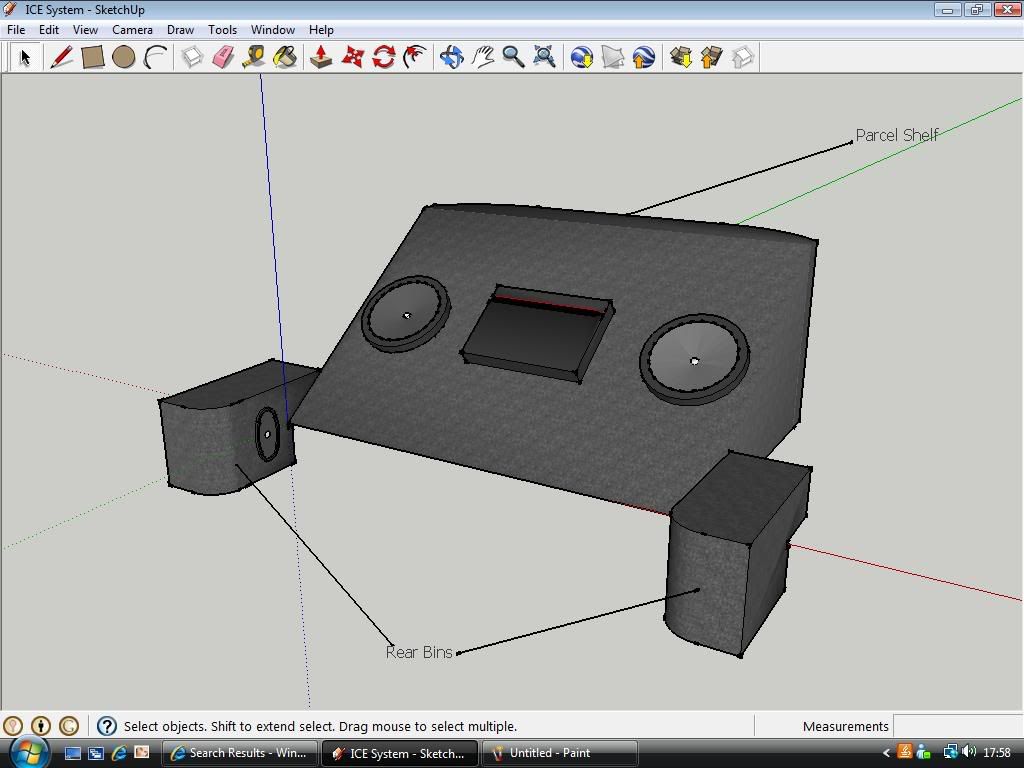The height and width of the screenshot is (768, 1024).
Task: Activate the Tape Measure tool
Action: (x=254, y=57)
